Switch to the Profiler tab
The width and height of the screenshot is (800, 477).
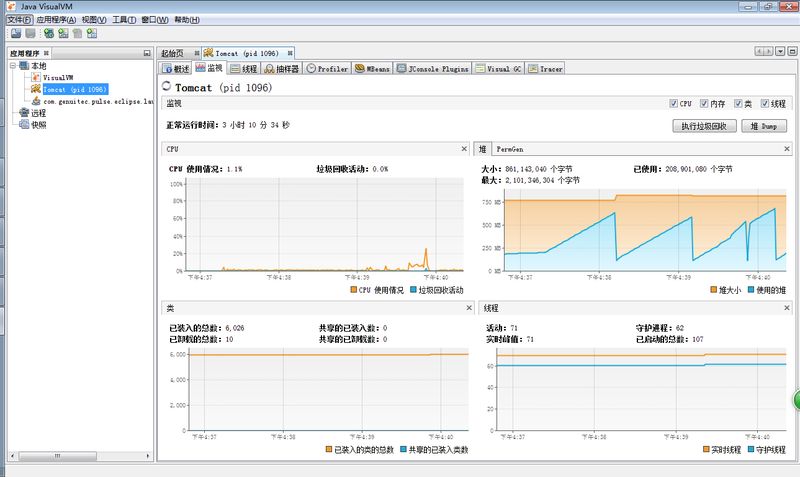pyautogui.click(x=327, y=68)
